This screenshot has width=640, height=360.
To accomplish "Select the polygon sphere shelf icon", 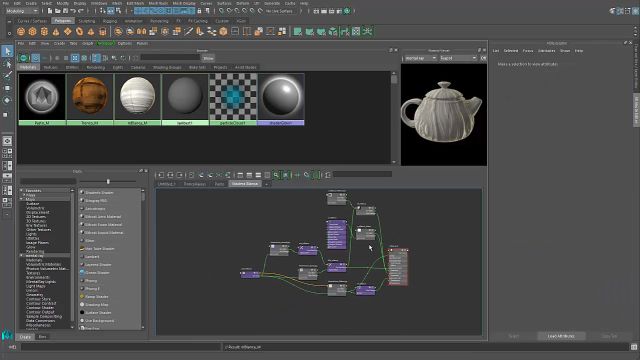I will pyautogui.click(x=21, y=31).
